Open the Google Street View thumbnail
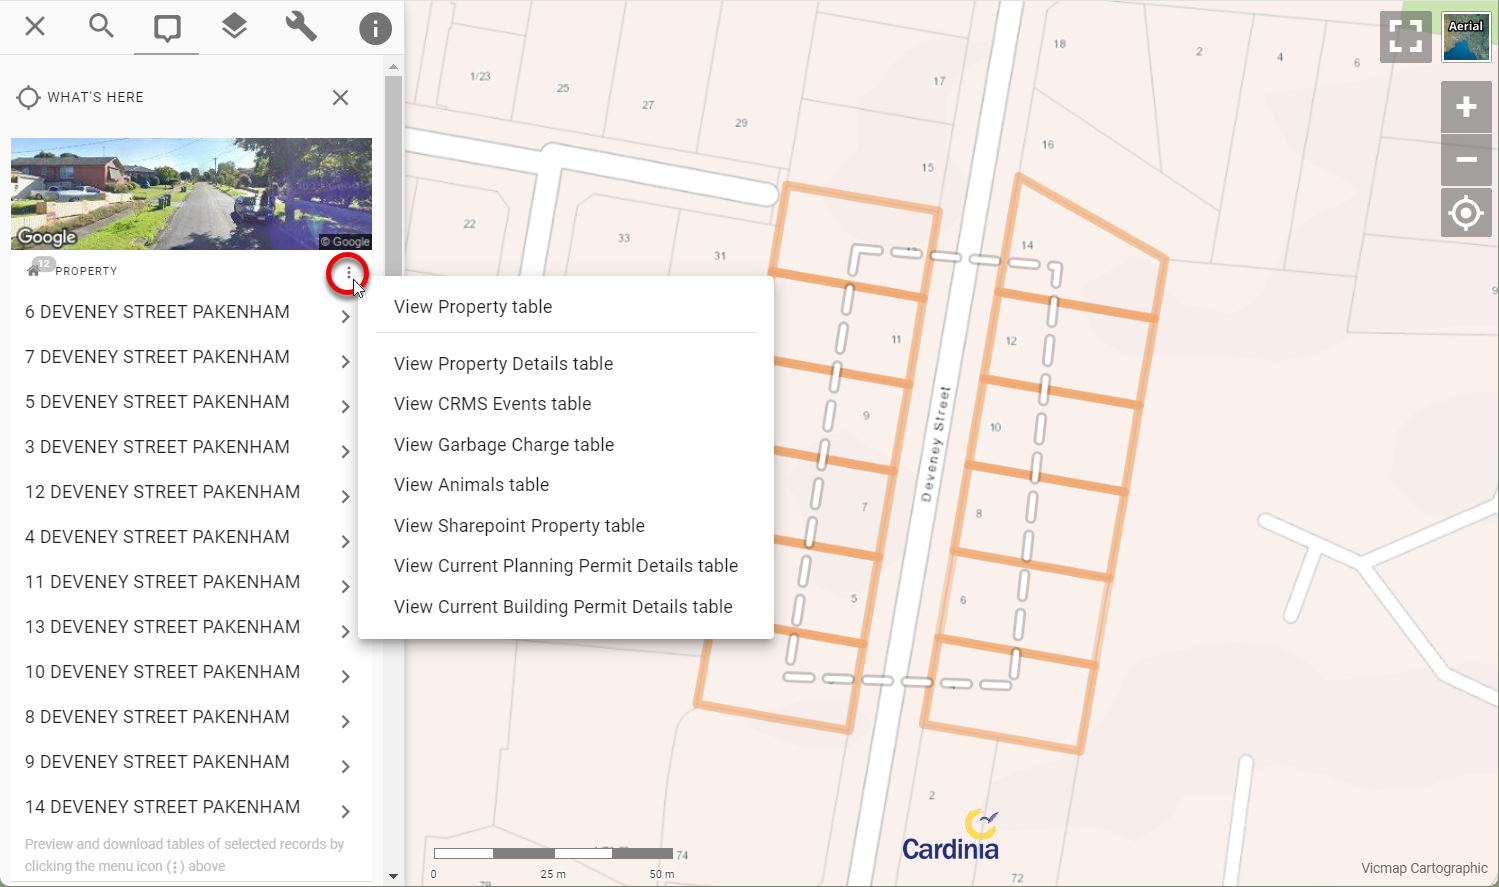Viewport: 1499px width, 887px height. coord(191,194)
